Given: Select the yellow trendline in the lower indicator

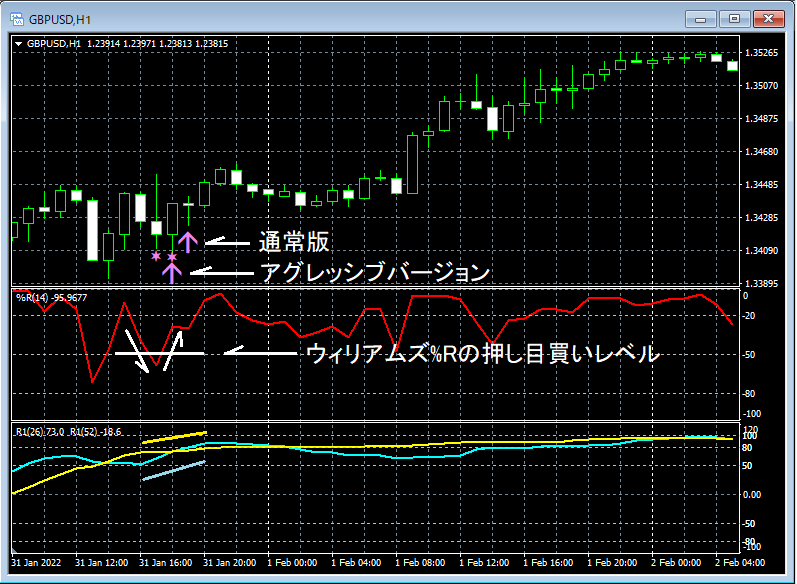Looking at the screenshot, I should [x=174, y=438].
